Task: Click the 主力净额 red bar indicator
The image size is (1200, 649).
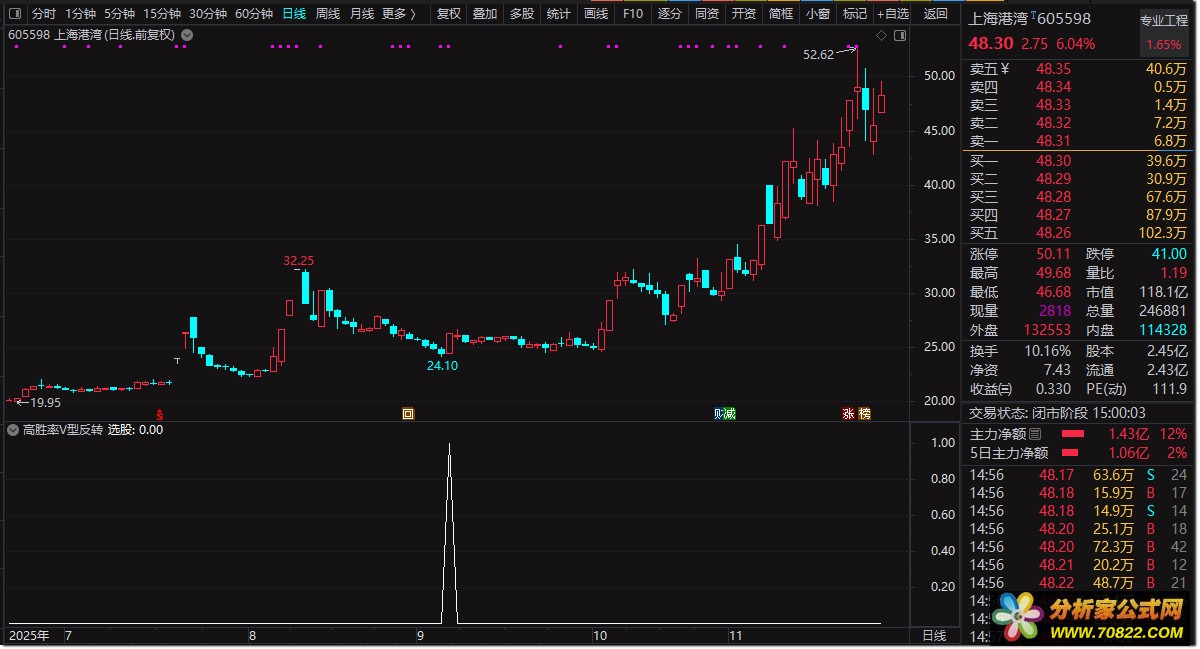Action: (x=1072, y=434)
